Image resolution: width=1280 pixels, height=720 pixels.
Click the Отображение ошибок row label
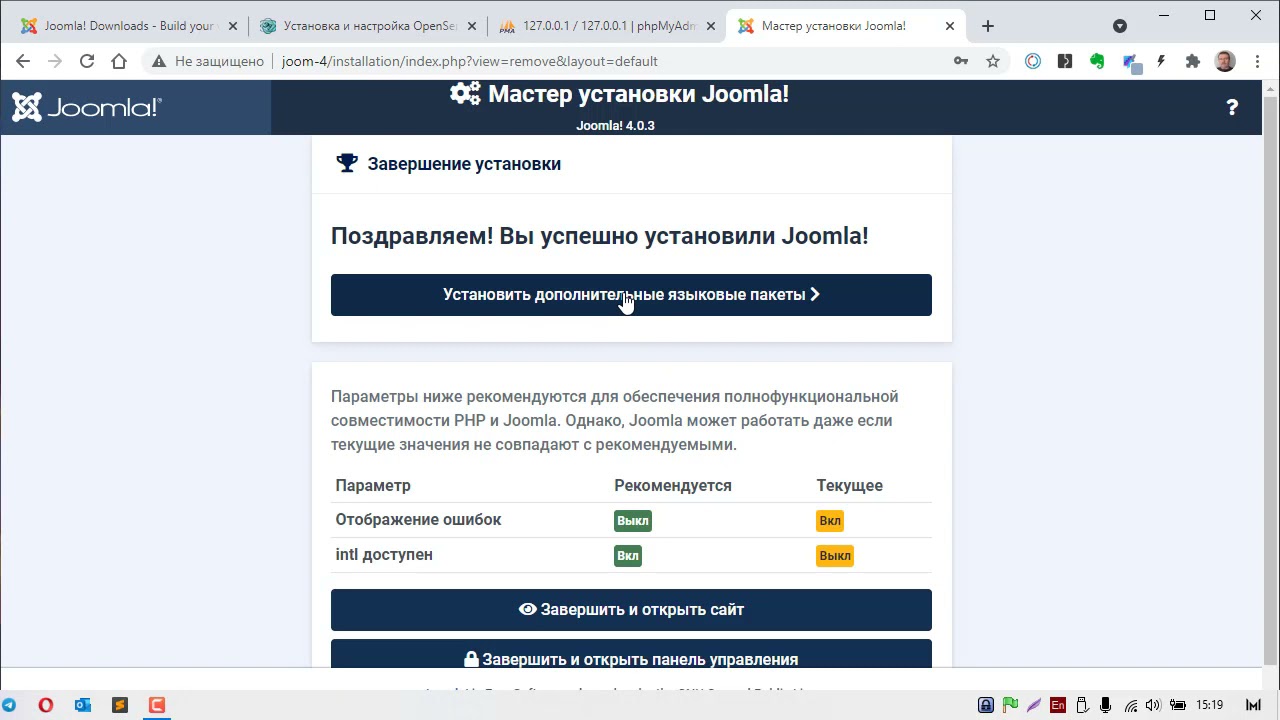pos(418,520)
